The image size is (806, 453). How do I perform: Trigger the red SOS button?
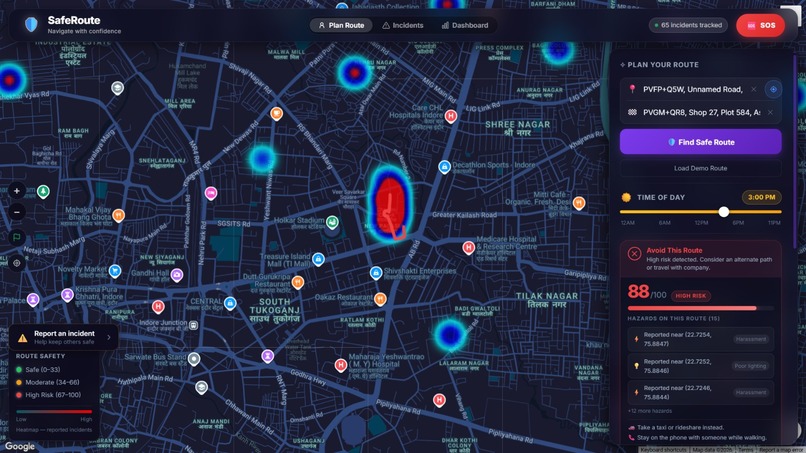760,25
